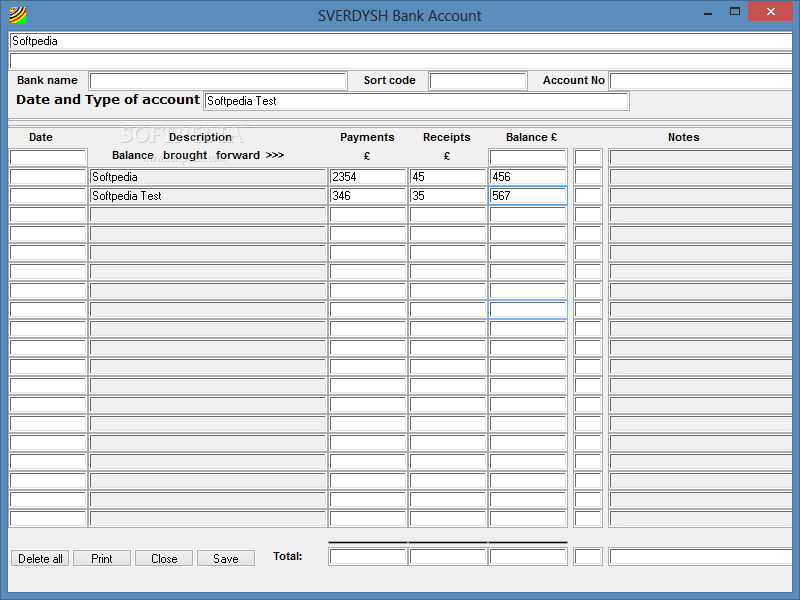
Task: Click the Total balance field
Action: pos(528,557)
